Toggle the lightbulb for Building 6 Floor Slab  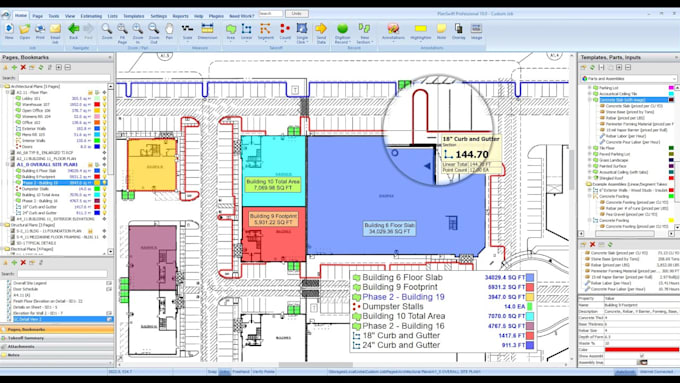[x=104, y=171]
